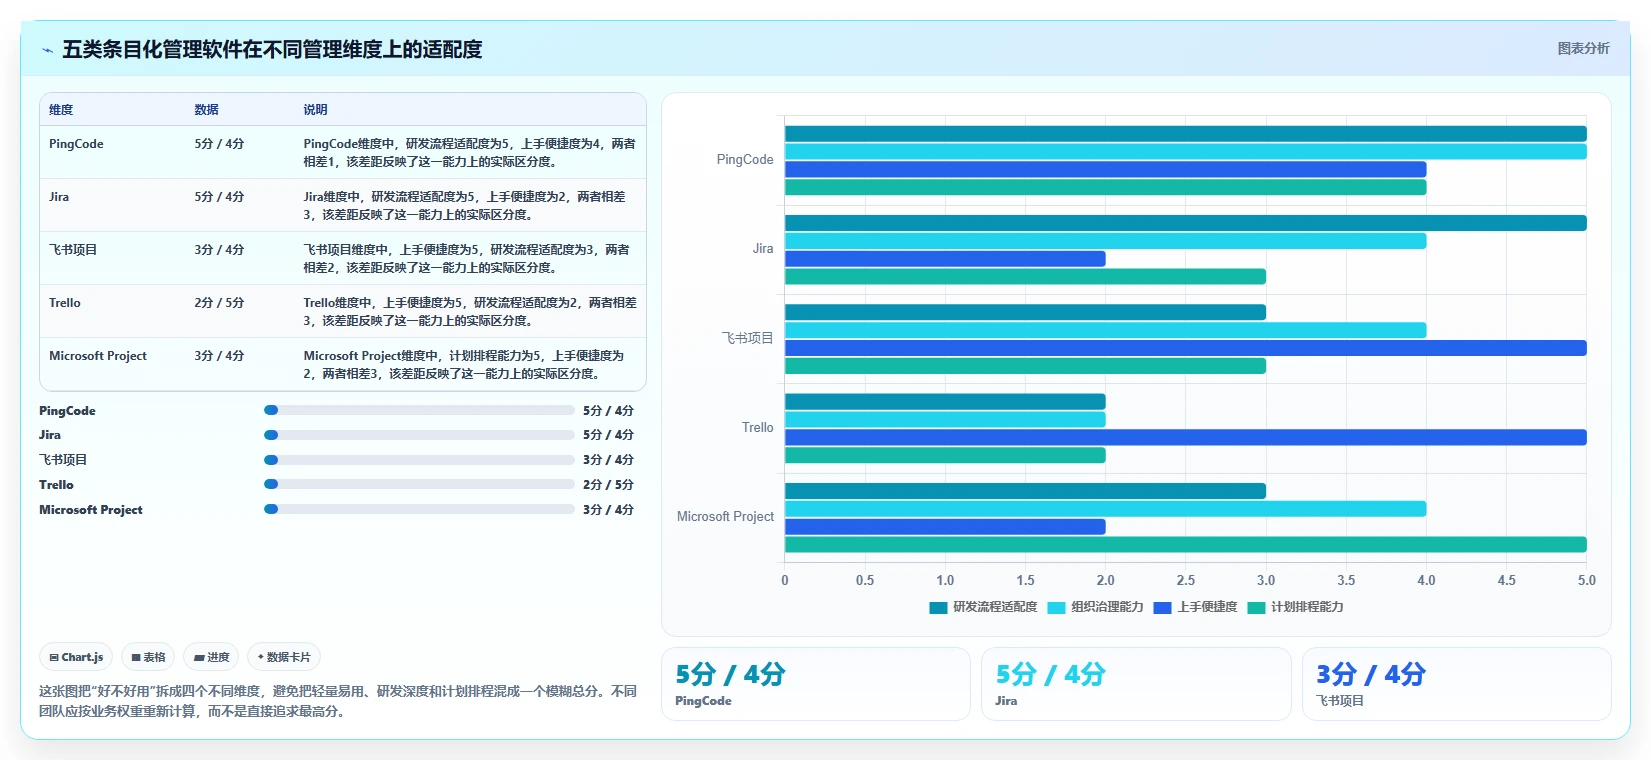Viewport: 1651px width, 760px height.
Task: Click PingCode 计划排程能力 green bar
Action: [x=1105, y=188]
